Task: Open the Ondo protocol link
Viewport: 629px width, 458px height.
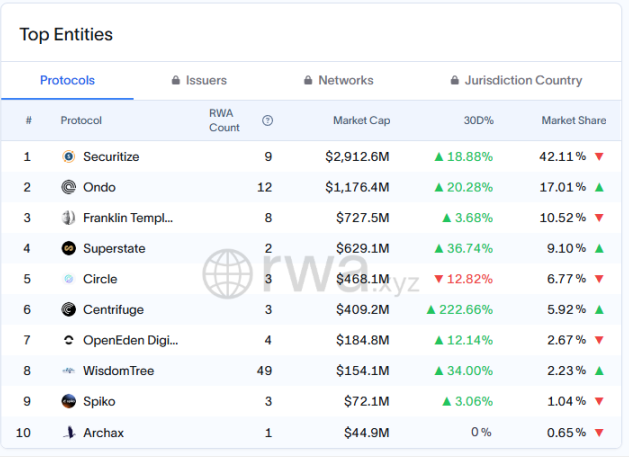Action: click(x=99, y=187)
